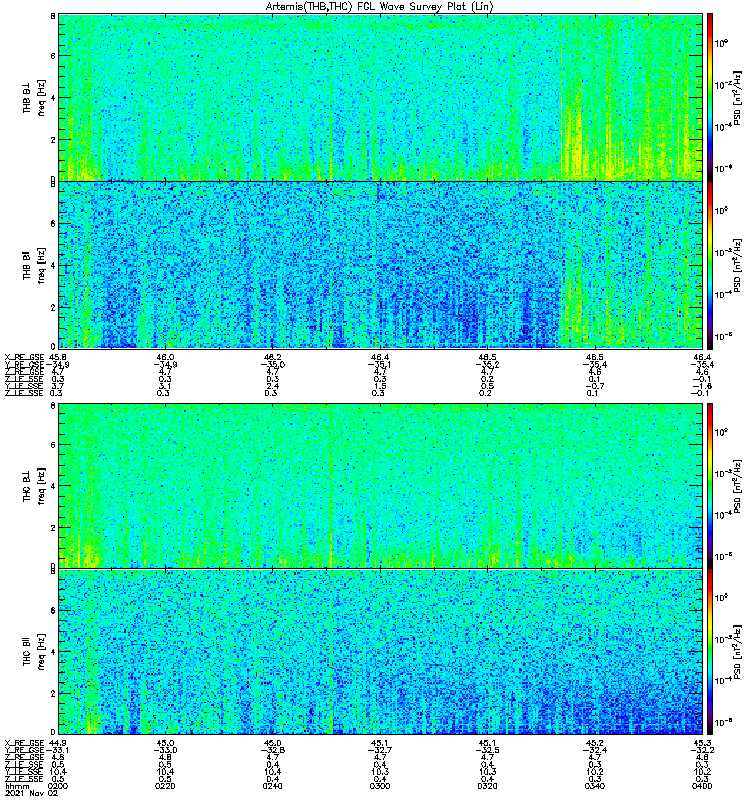Click the PSD [nT²/Hz] label of THC B-perpendicular panel
This screenshot has width=750, height=800.
tap(738, 486)
